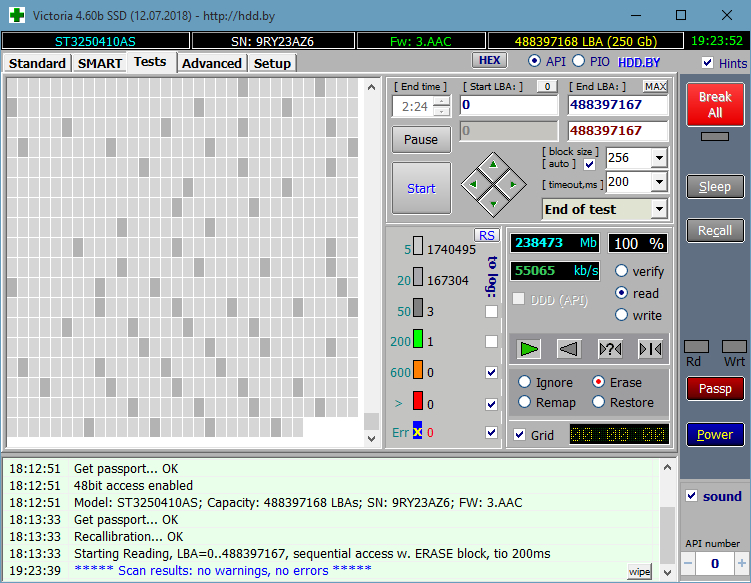
Task: Select the Ignore error action
Action: [524, 382]
